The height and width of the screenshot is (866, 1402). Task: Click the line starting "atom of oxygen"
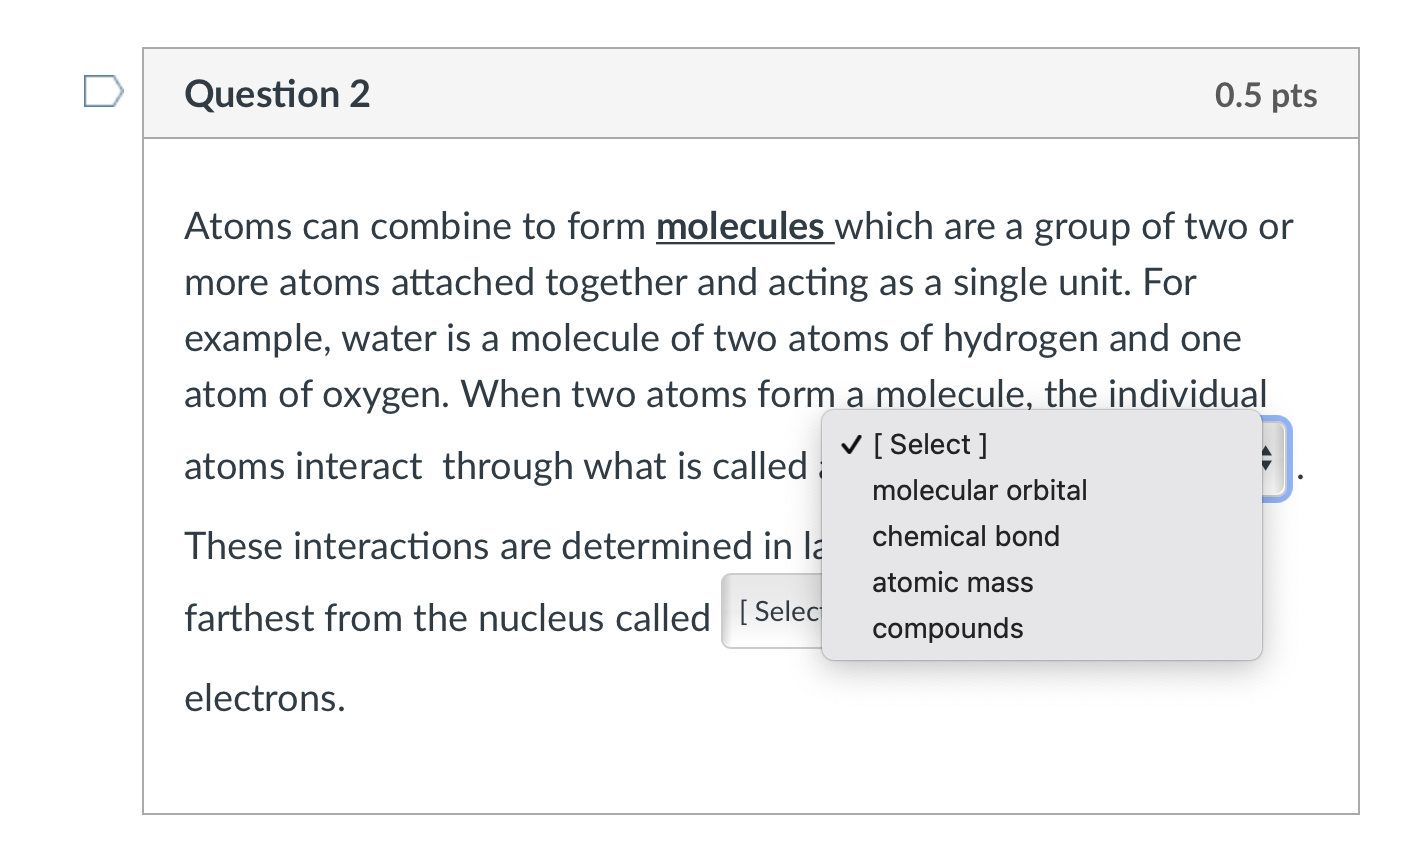point(726,394)
